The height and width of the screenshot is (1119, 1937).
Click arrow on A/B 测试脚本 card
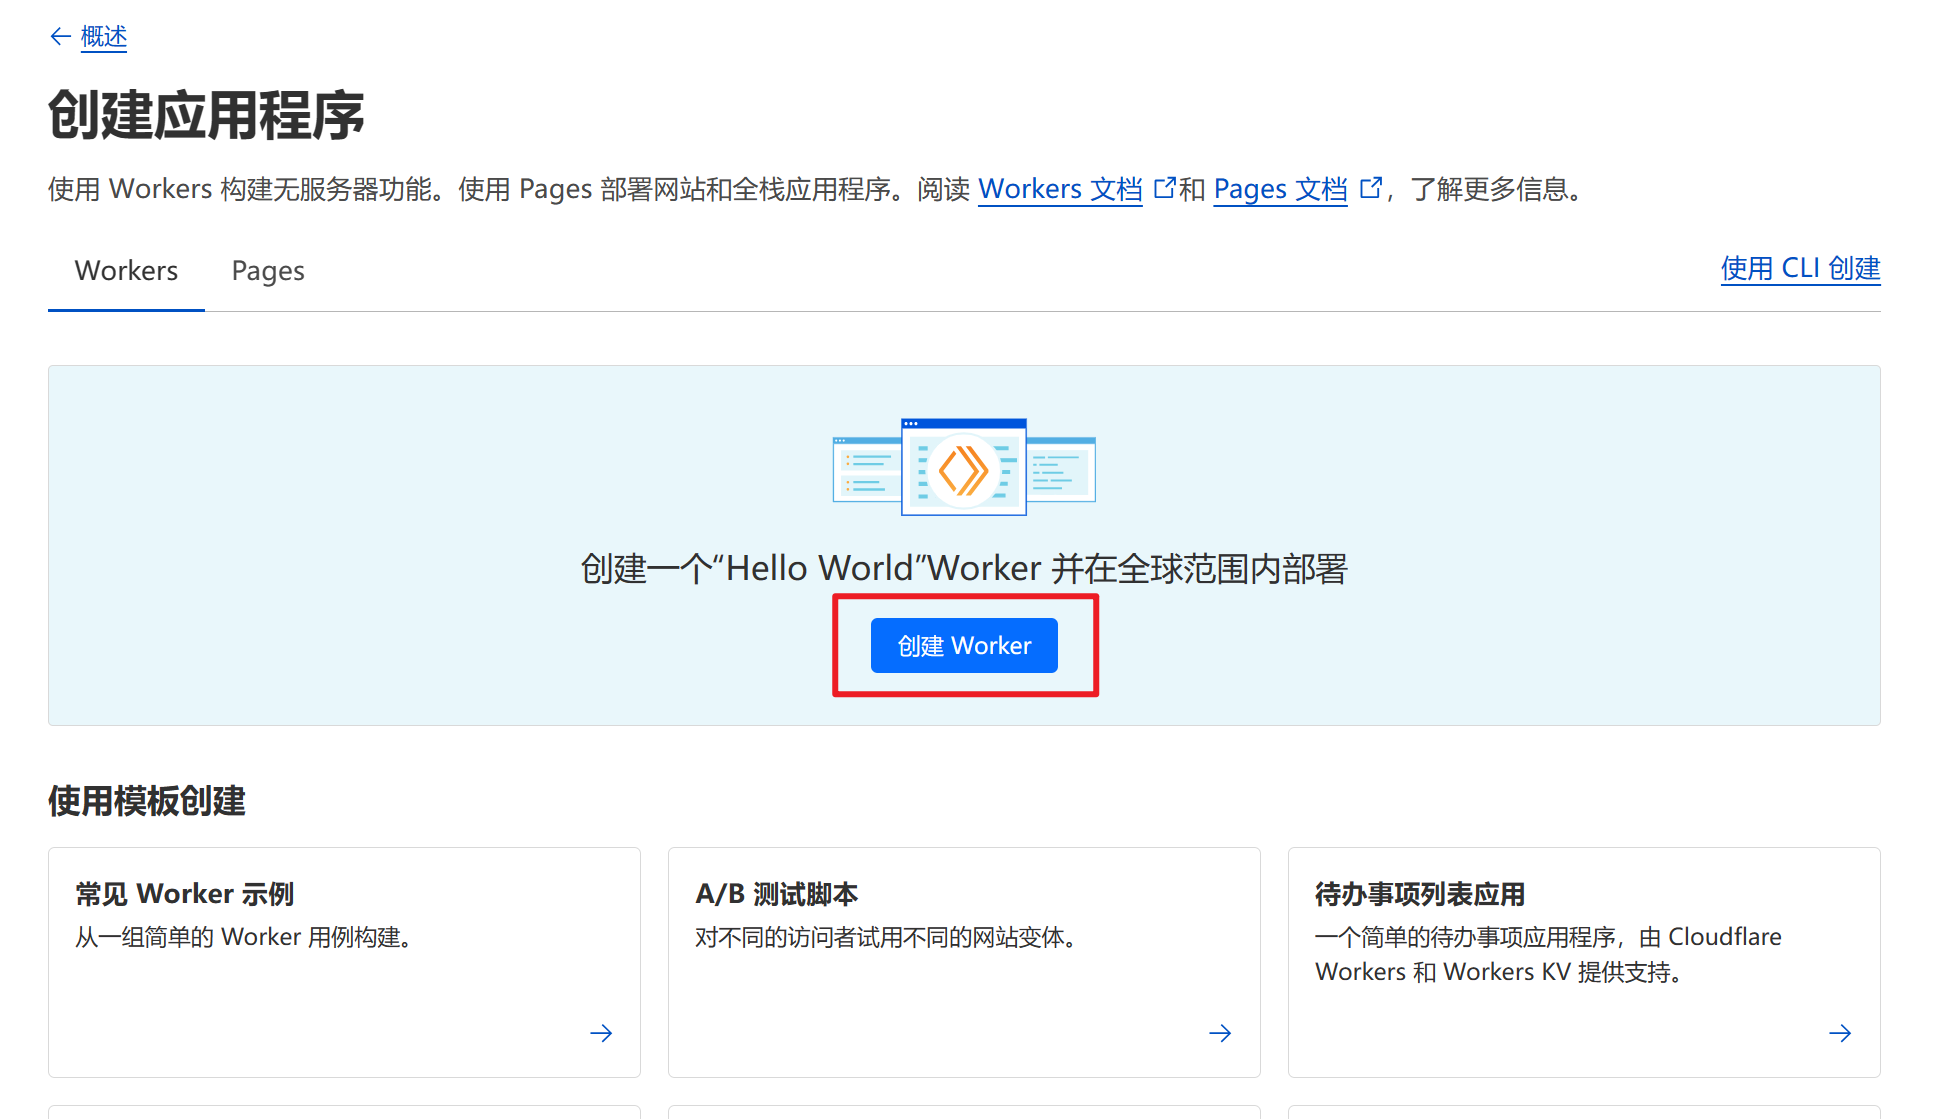pos(1220,1033)
